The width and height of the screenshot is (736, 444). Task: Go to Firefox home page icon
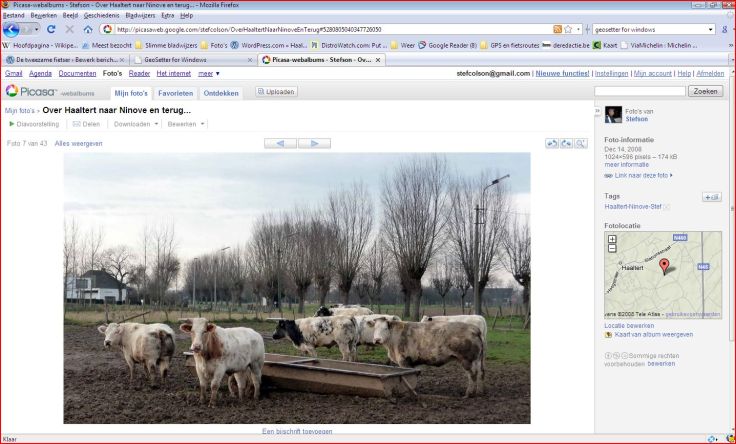point(88,30)
